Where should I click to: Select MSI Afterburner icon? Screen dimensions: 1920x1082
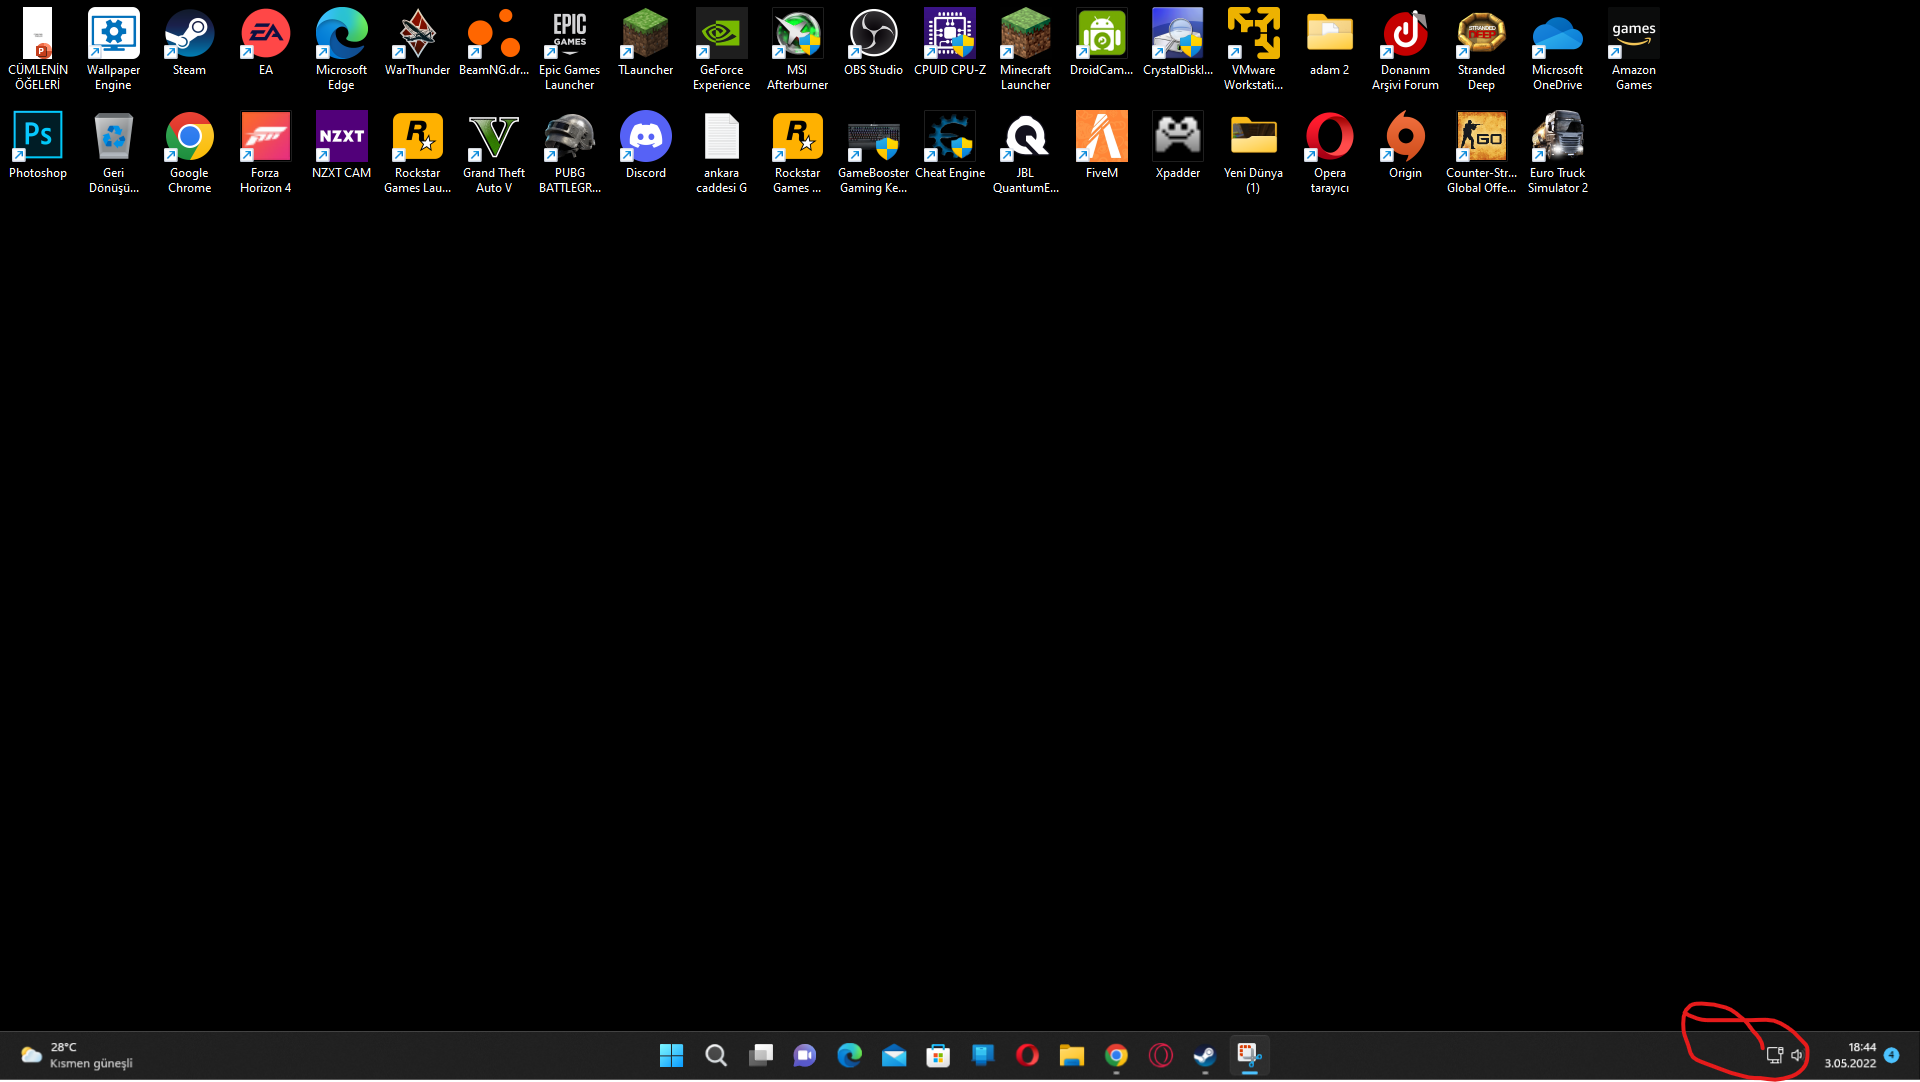pos(797,50)
